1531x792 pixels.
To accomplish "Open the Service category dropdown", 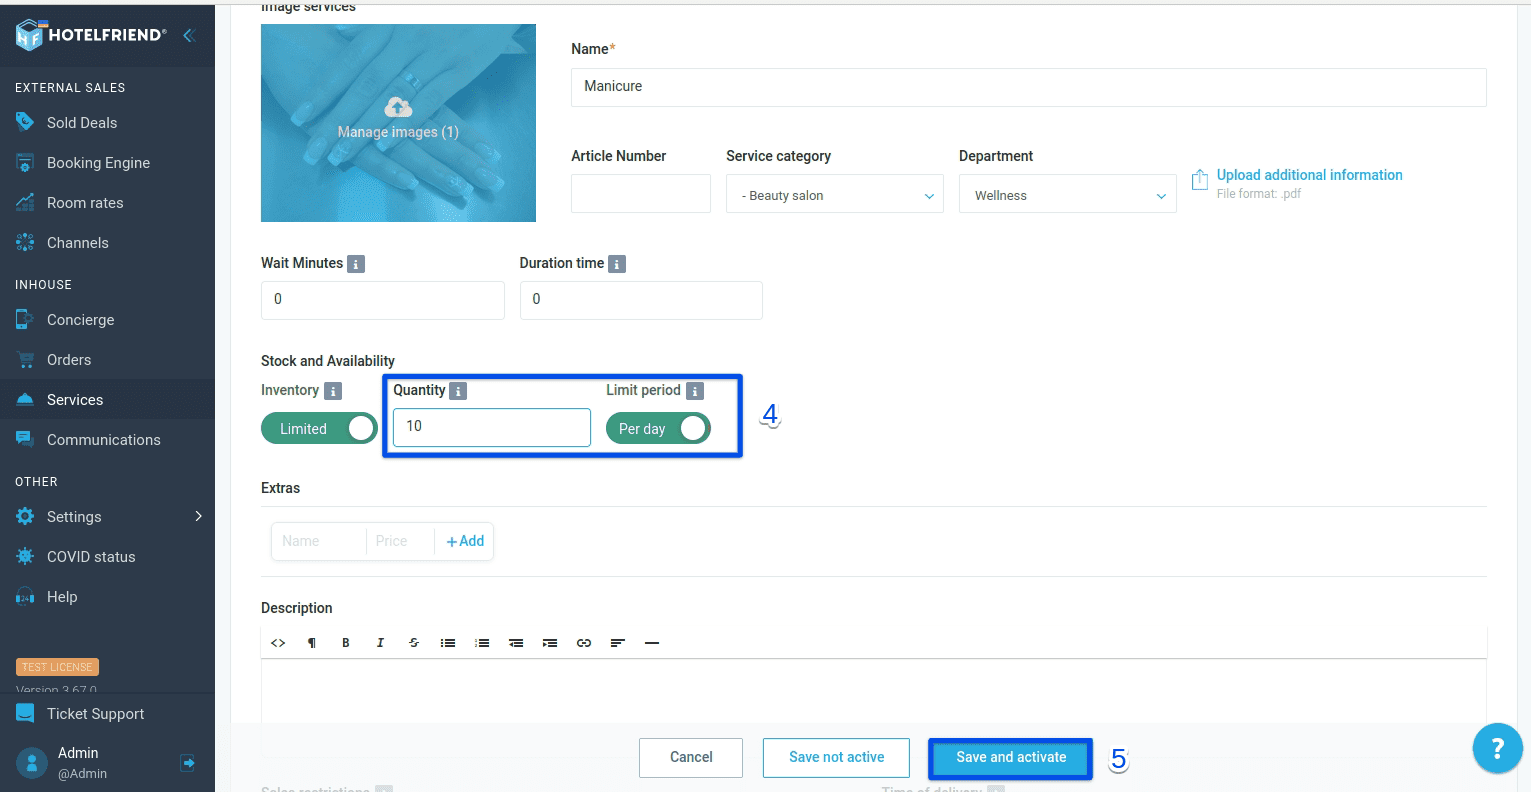I will click(834, 194).
